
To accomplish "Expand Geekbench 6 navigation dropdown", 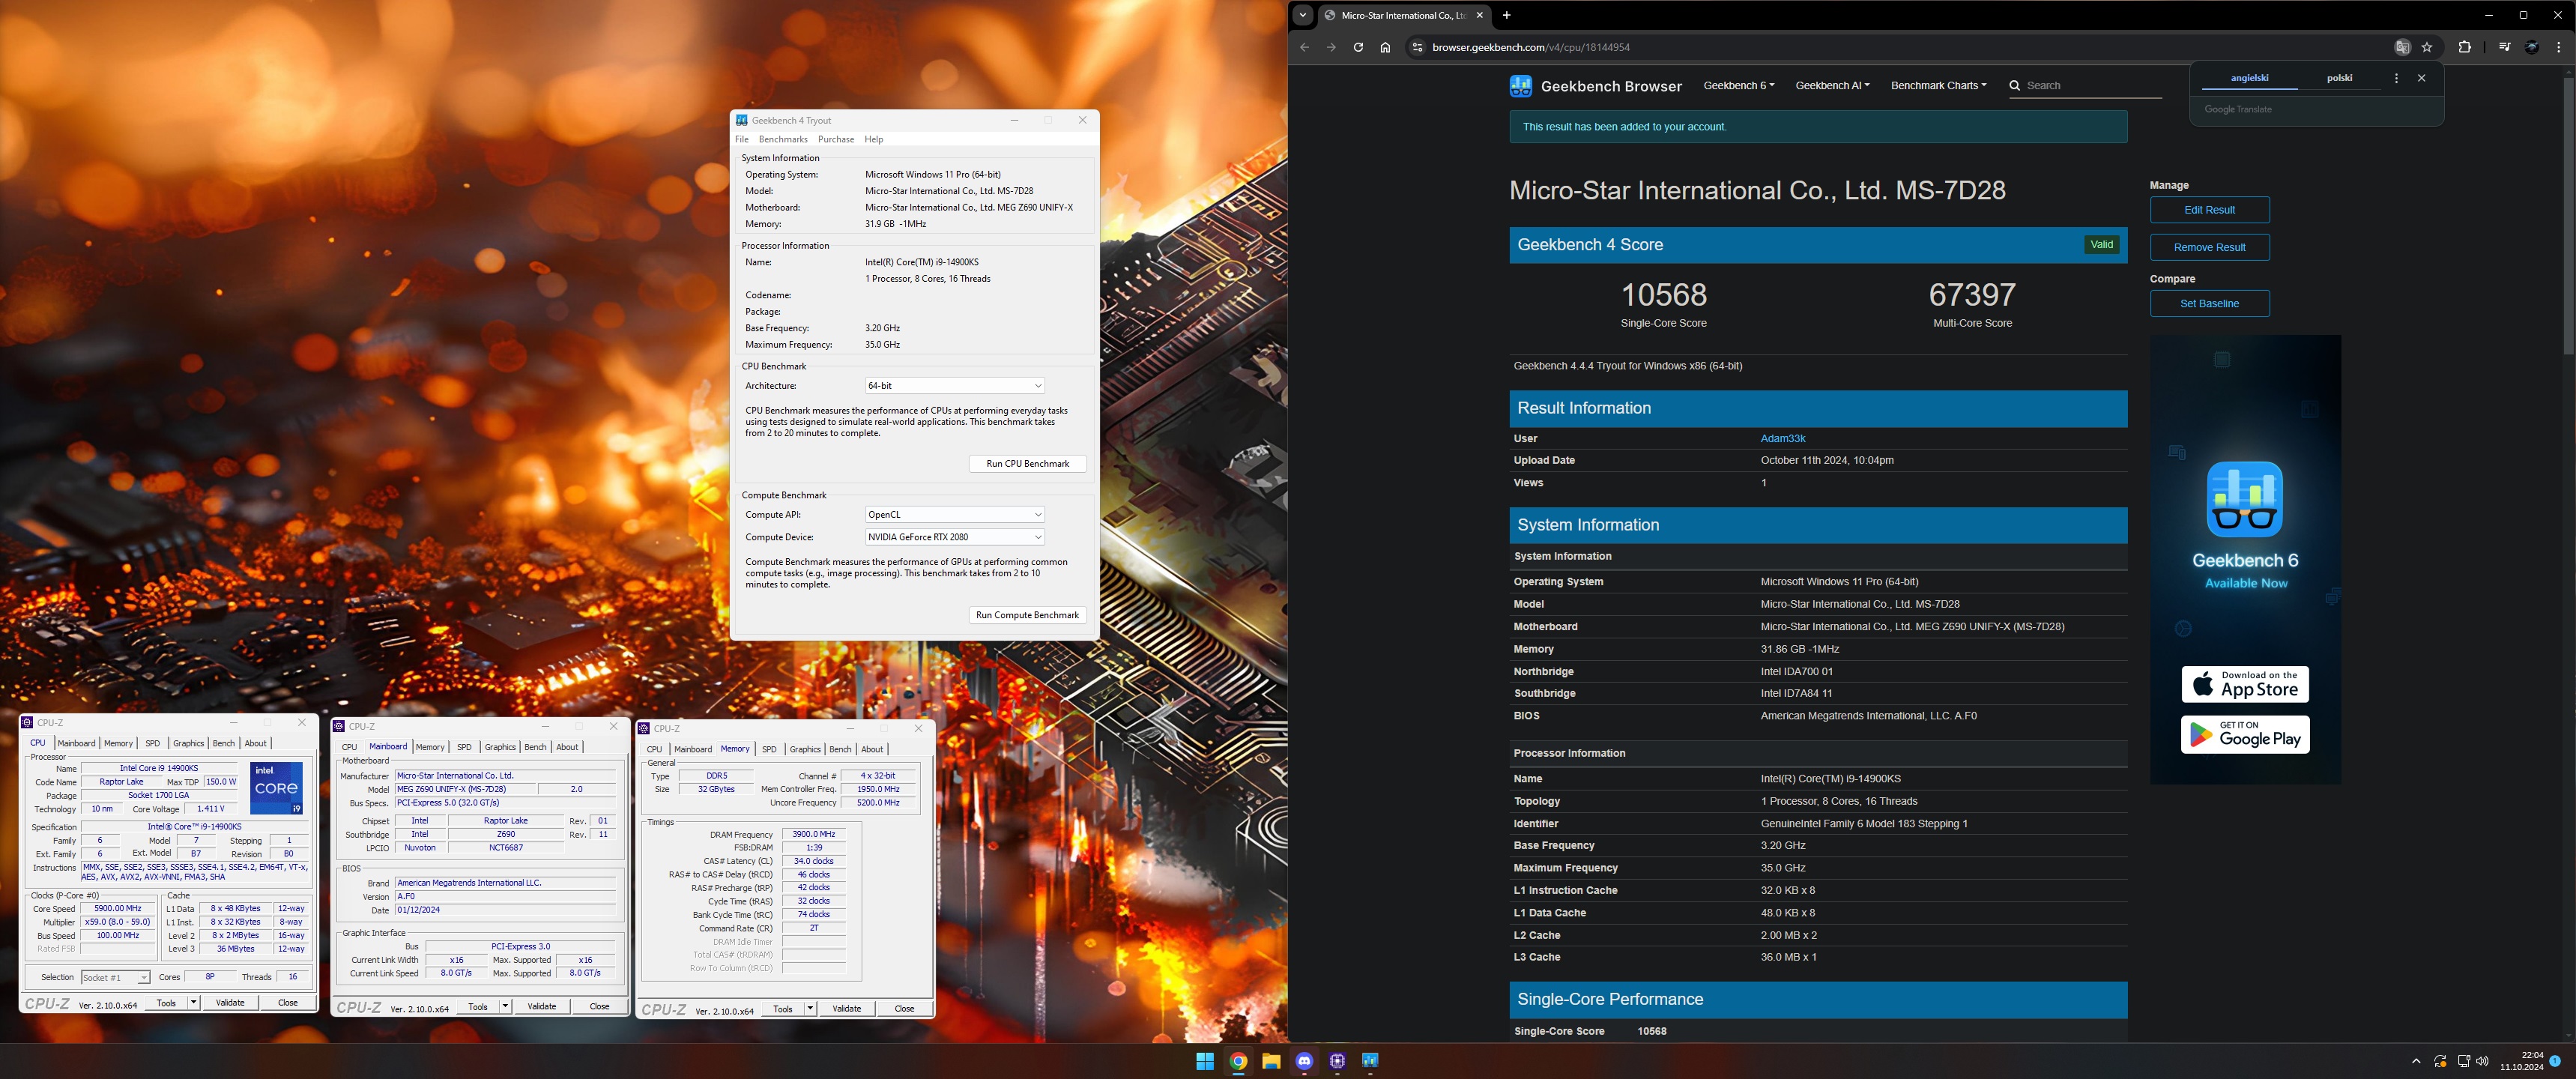I will pyautogui.click(x=1739, y=85).
